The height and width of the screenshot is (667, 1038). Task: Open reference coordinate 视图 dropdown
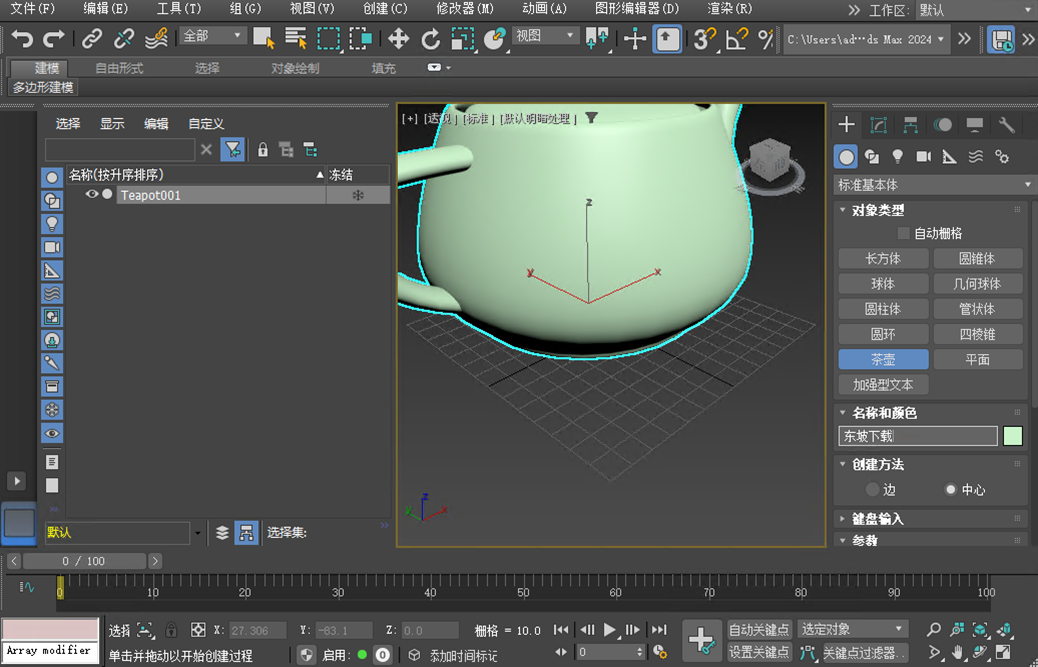[x=545, y=36]
